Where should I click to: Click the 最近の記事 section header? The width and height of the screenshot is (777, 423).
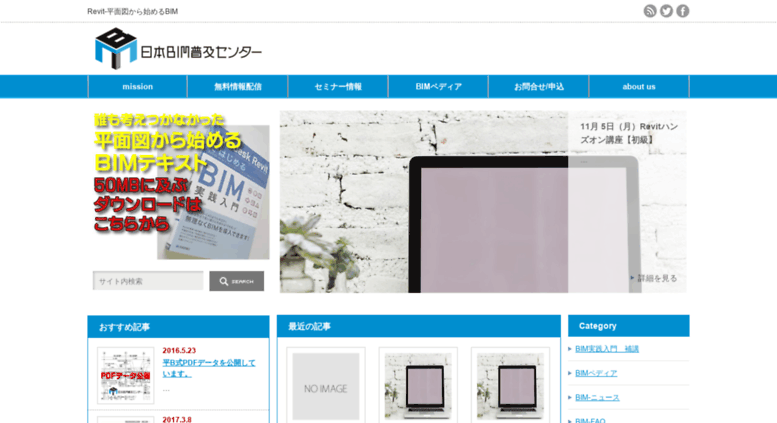419,326
